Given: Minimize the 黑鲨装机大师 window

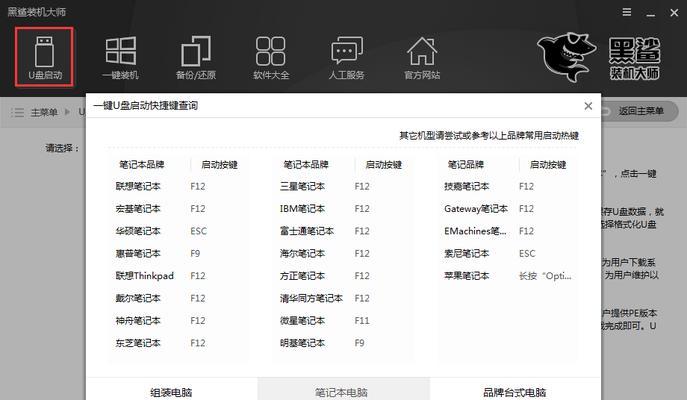Looking at the screenshot, I should click(x=651, y=13).
